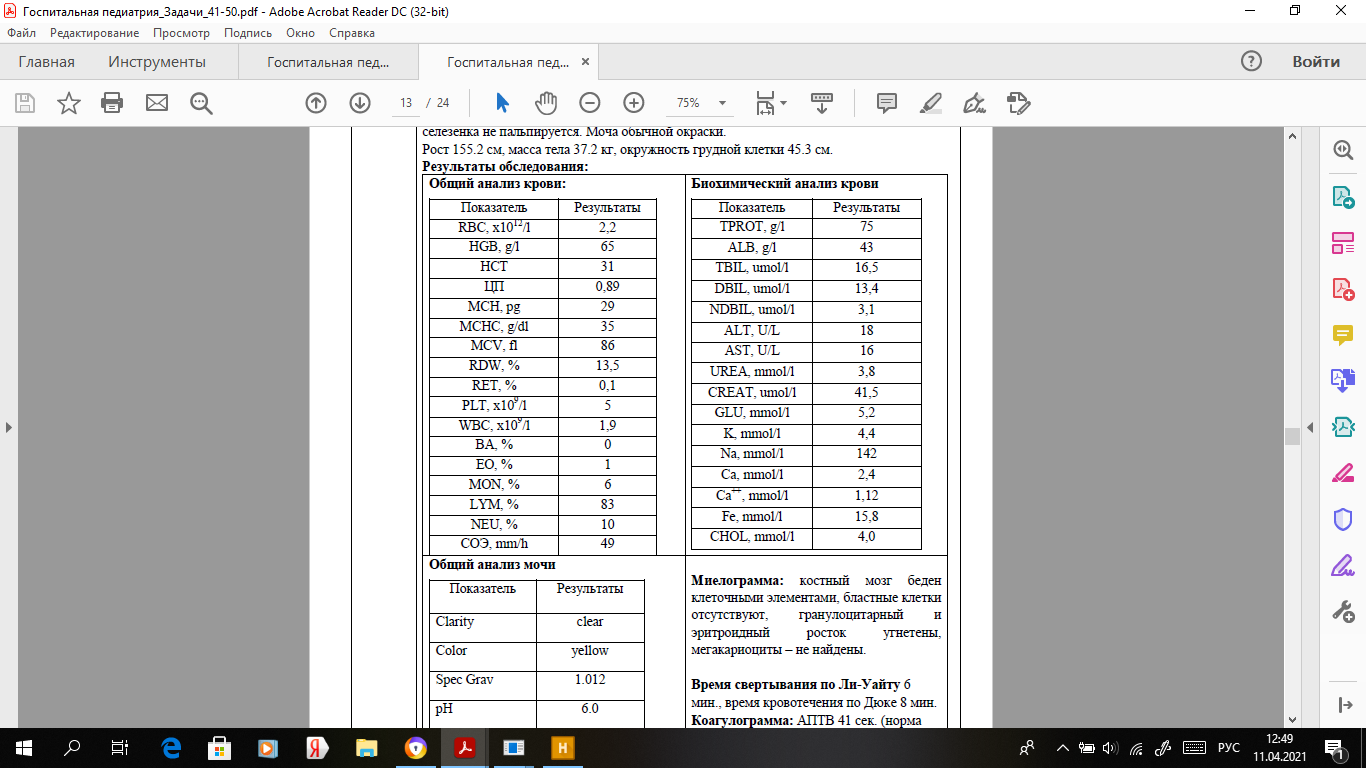Switch input language РУС indicator
Screen dimensions: 1366x768
[1228, 747]
